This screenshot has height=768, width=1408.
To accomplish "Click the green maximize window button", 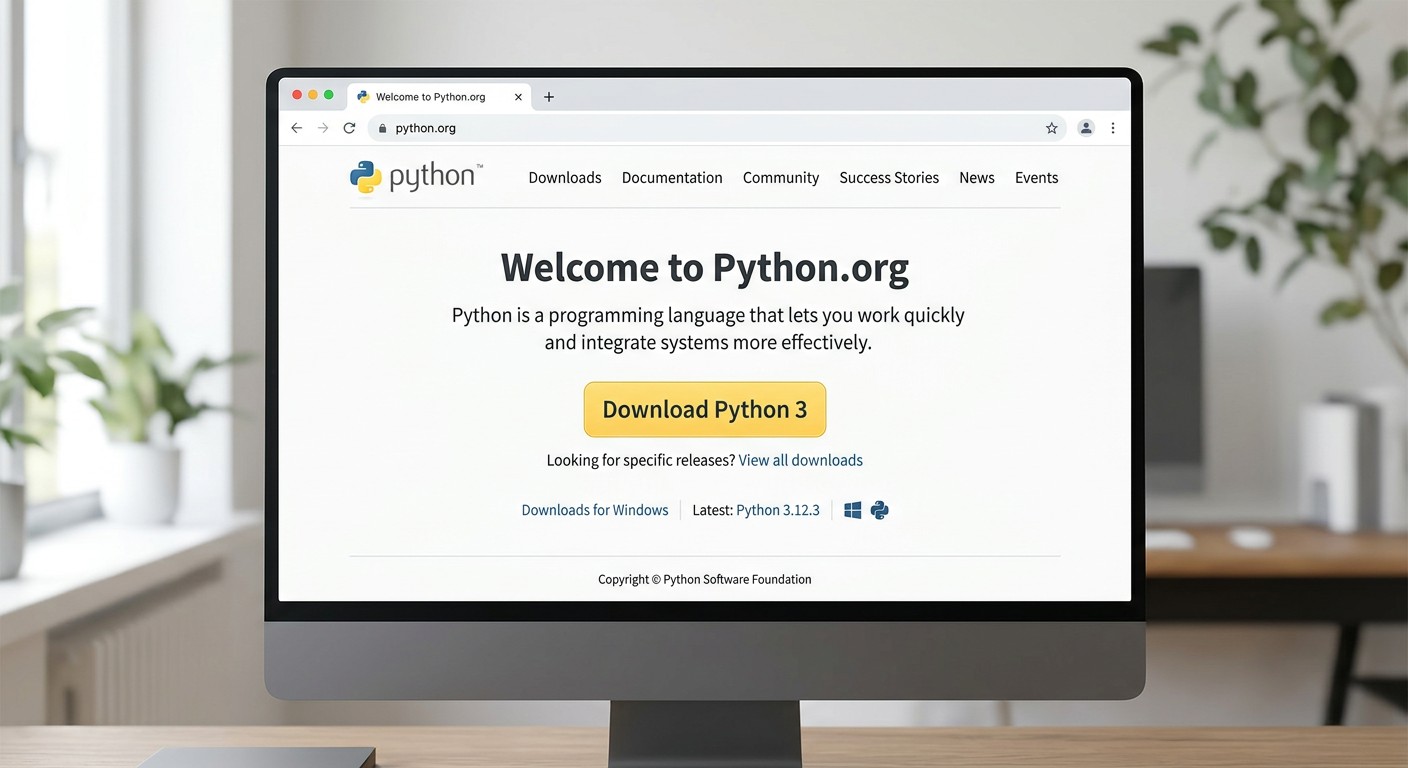I will pos(328,95).
